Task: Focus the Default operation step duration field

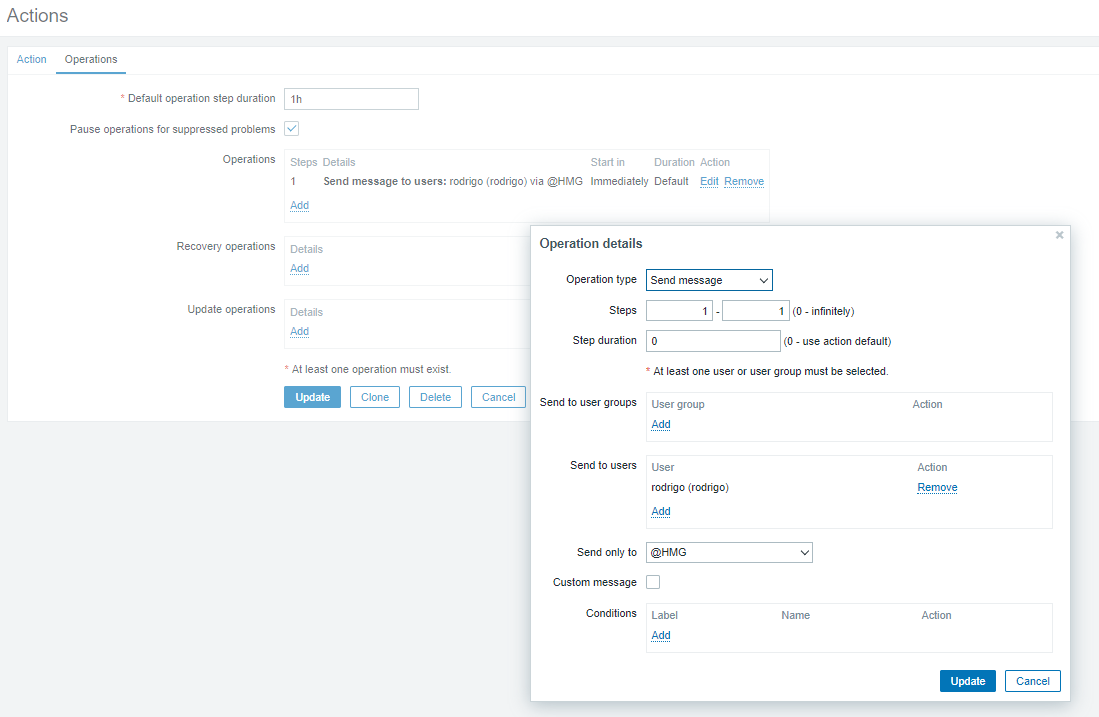Action: coord(351,99)
